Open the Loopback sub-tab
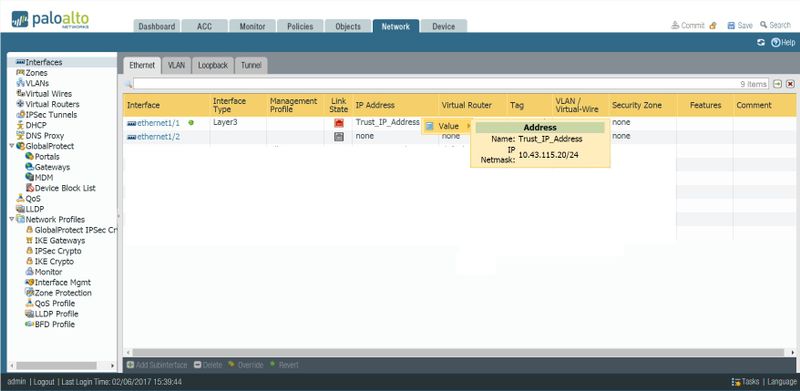This screenshot has width=800, height=391. 213,65
